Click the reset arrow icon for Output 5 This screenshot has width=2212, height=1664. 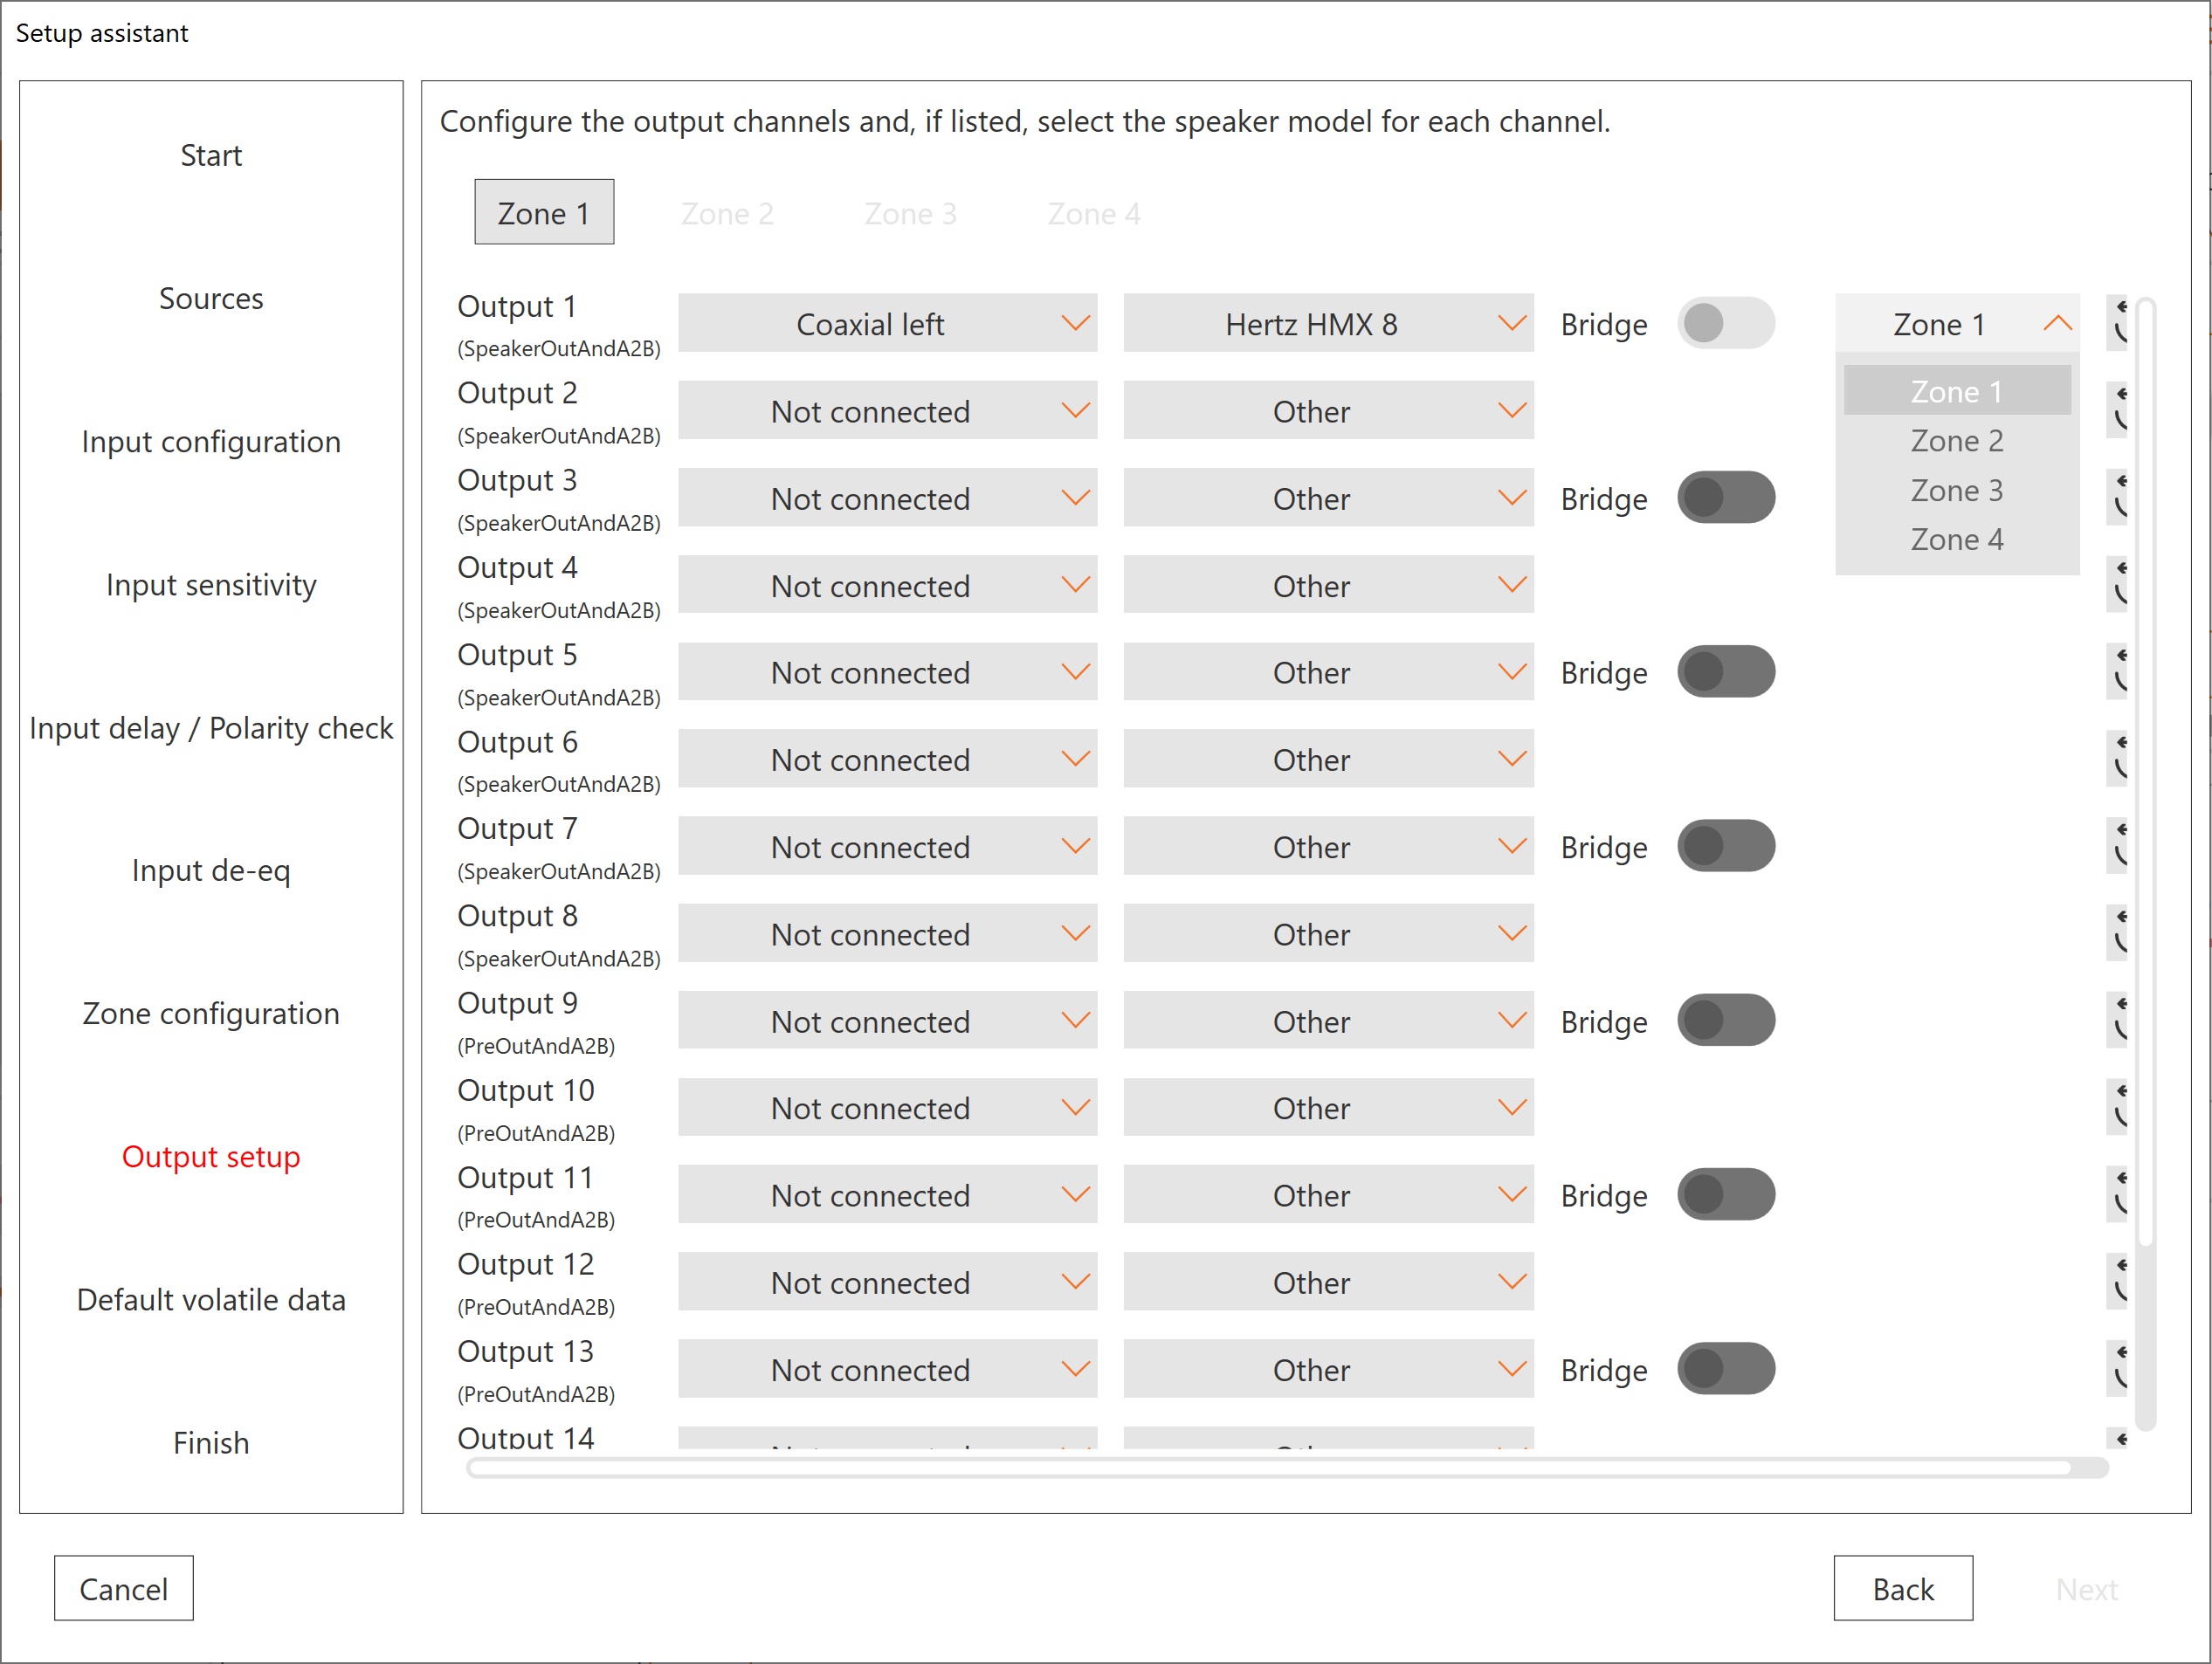[x=2117, y=671]
